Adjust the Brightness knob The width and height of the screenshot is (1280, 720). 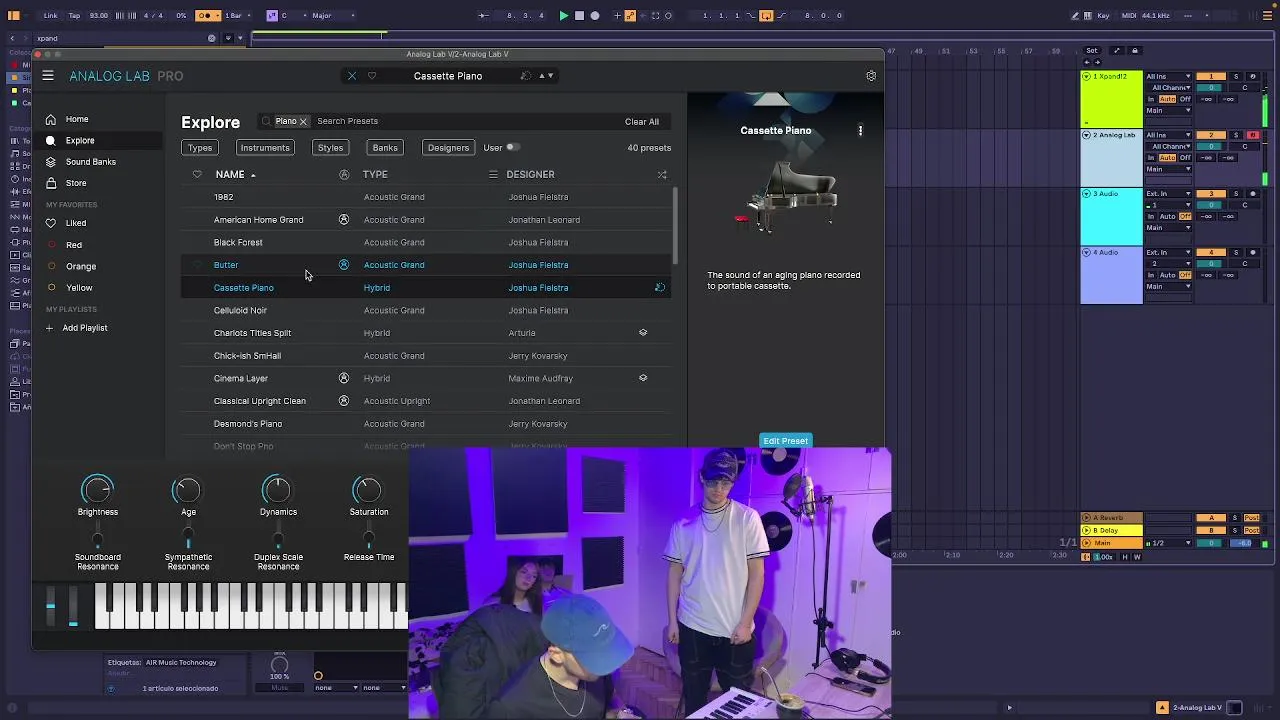pyautogui.click(x=97, y=490)
